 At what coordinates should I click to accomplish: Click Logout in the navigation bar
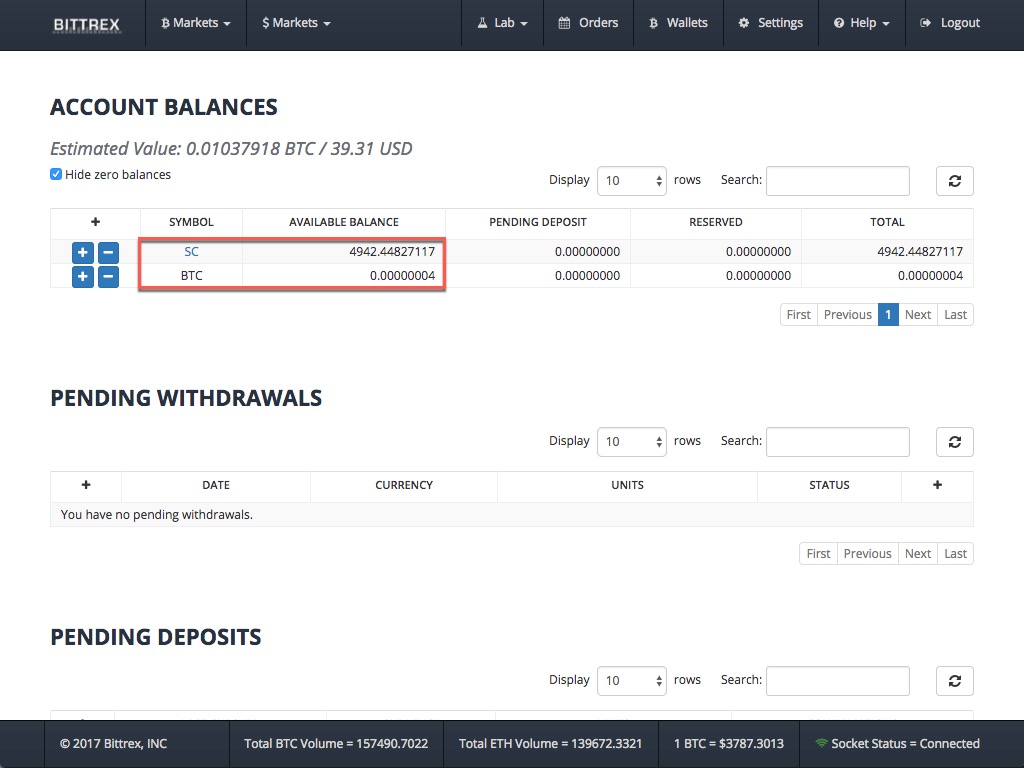click(x=949, y=23)
